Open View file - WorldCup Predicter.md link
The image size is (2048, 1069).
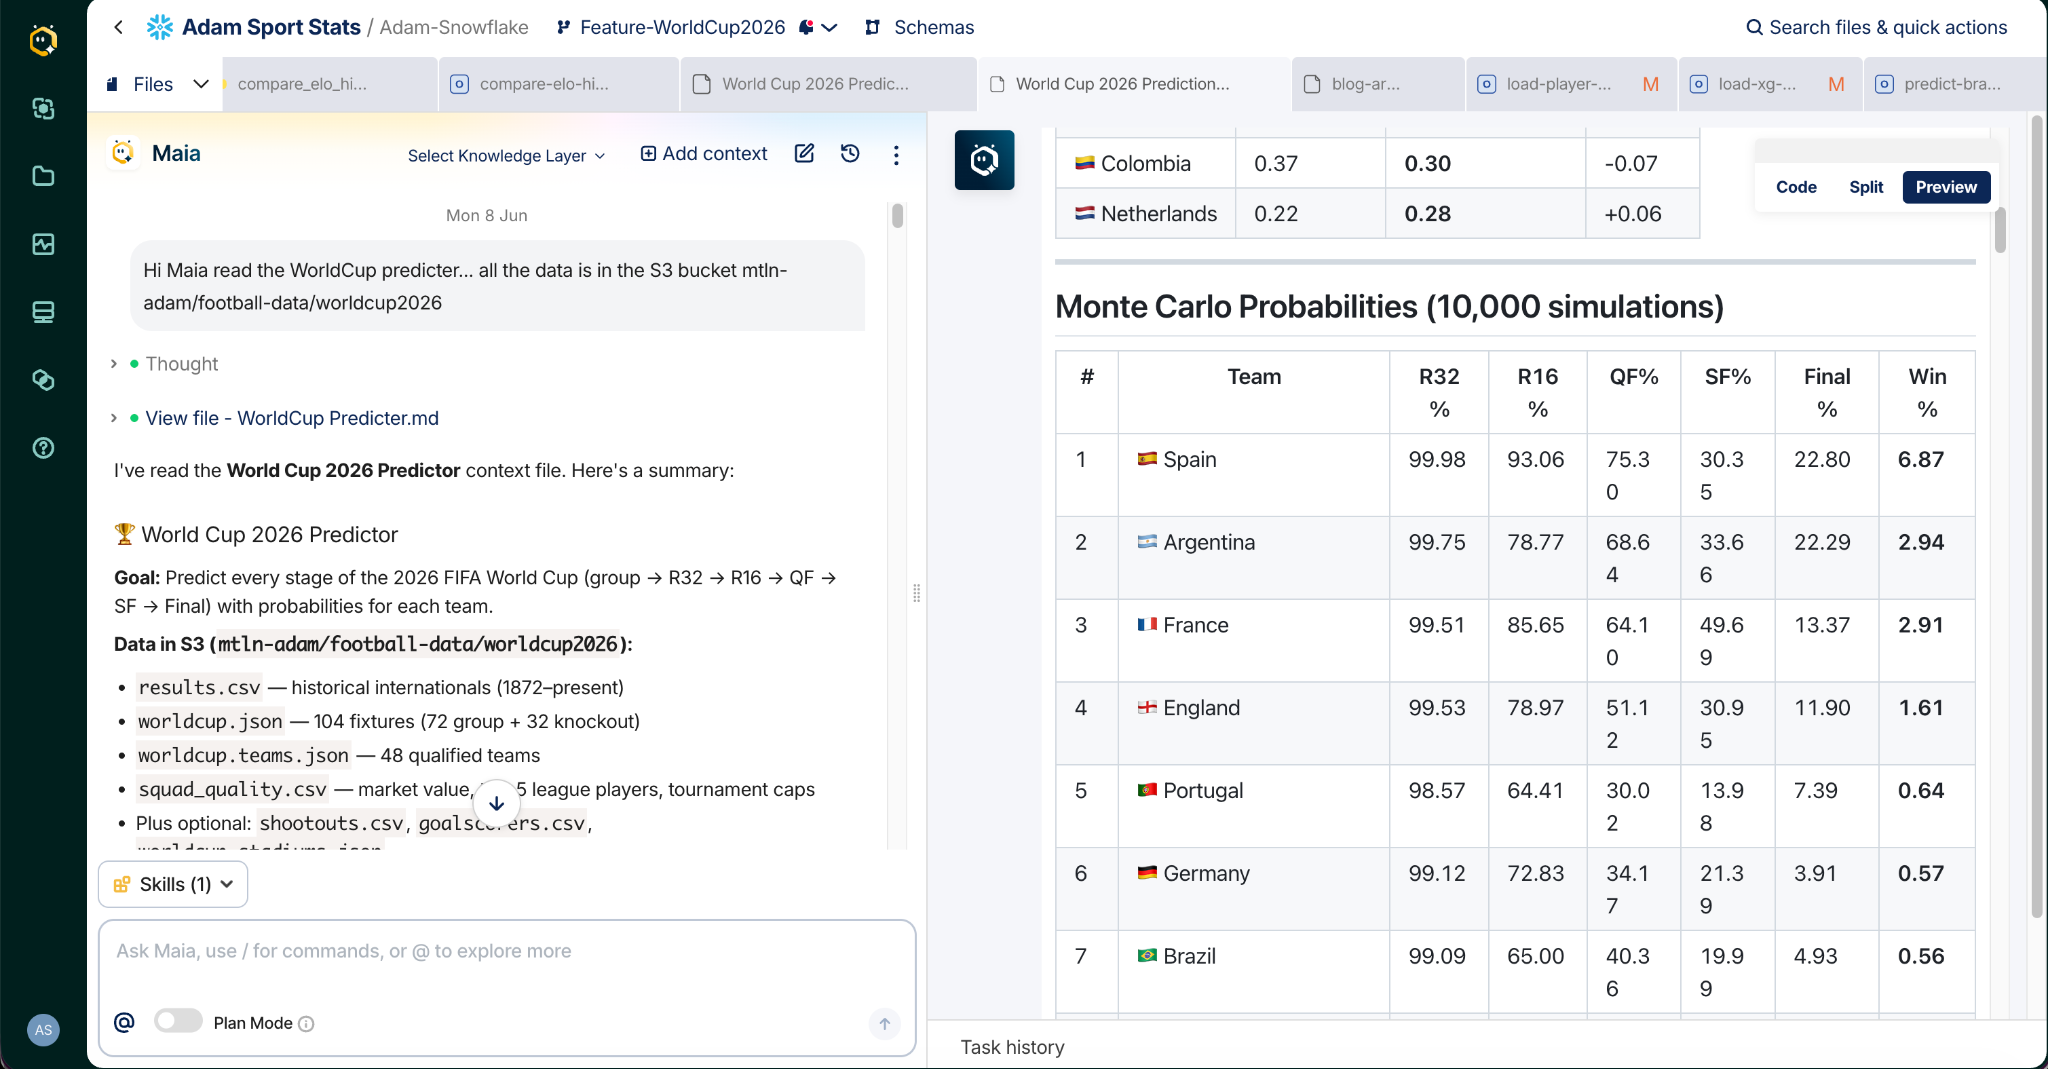292,418
